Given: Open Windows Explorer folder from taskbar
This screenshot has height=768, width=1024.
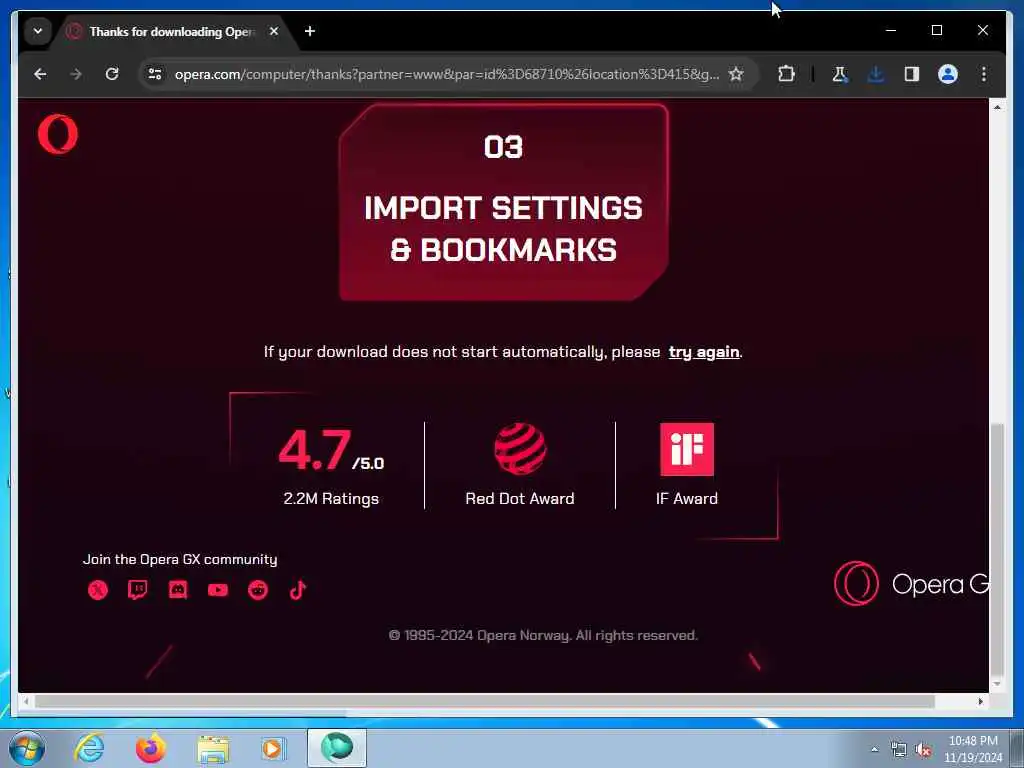Looking at the screenshot, I should (x=213, y=748).
